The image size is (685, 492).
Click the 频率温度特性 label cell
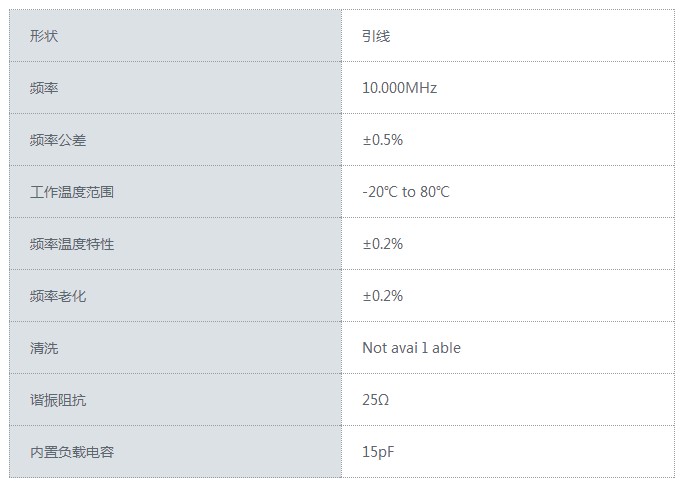click(72, 244)
